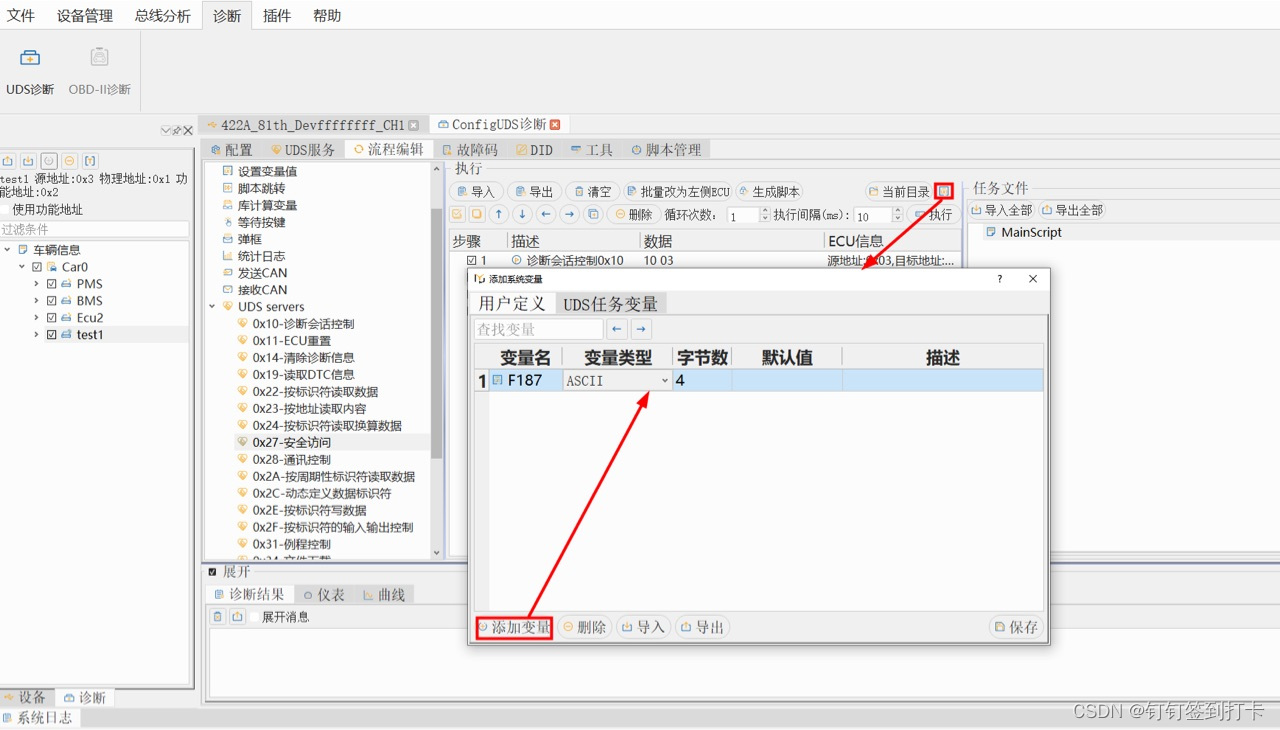
Task: Switch to the 脚本管理 tab
Action: (x=665, y=150)
